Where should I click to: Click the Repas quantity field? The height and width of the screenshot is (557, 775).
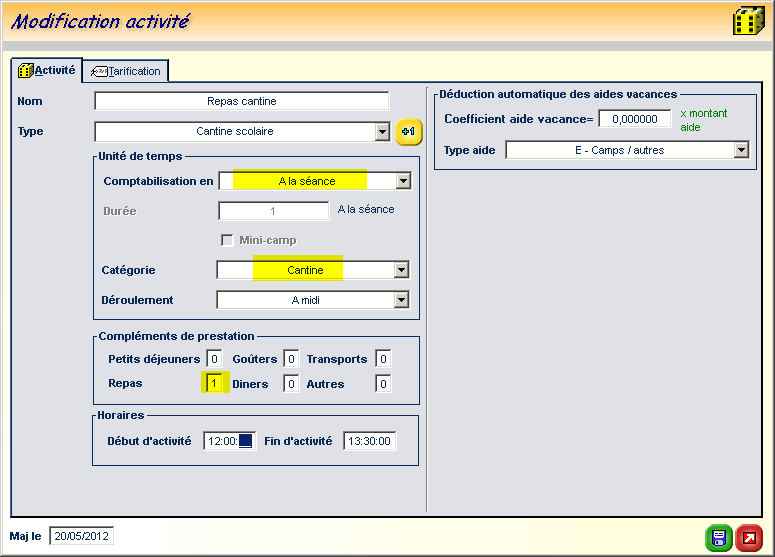(214, 383)
